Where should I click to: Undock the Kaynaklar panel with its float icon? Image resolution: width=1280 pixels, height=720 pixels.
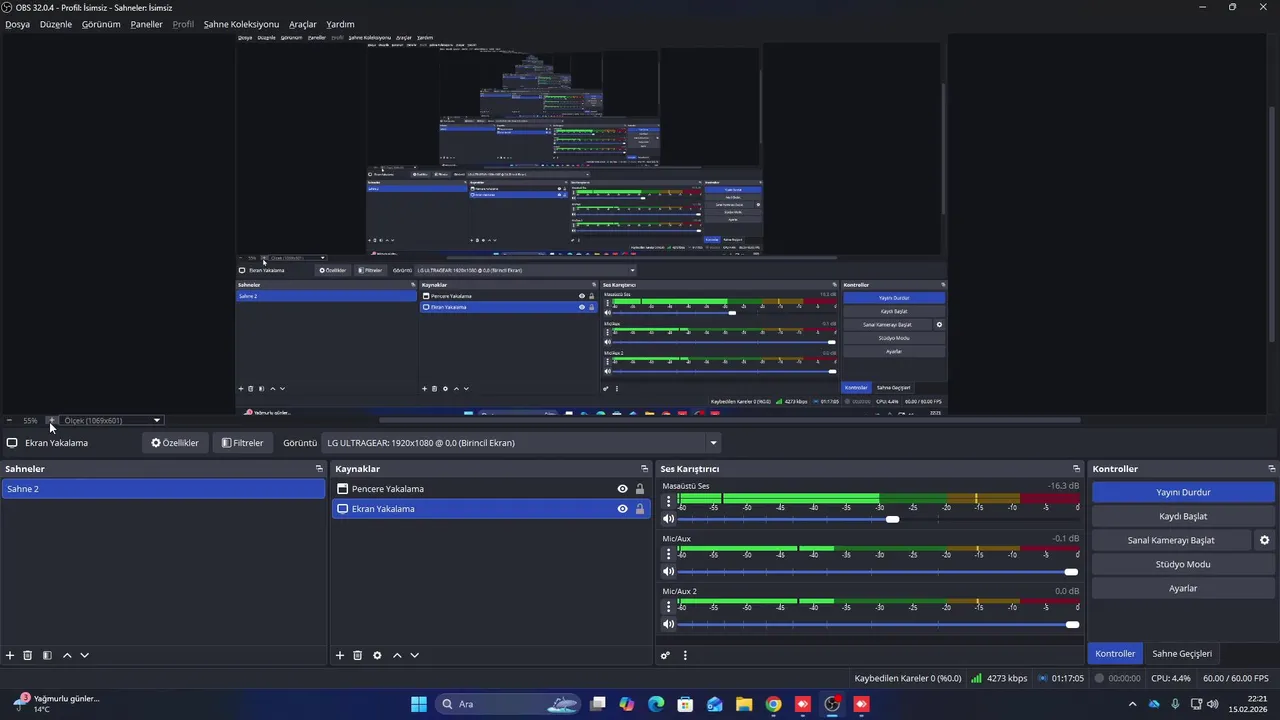[644, 468]
